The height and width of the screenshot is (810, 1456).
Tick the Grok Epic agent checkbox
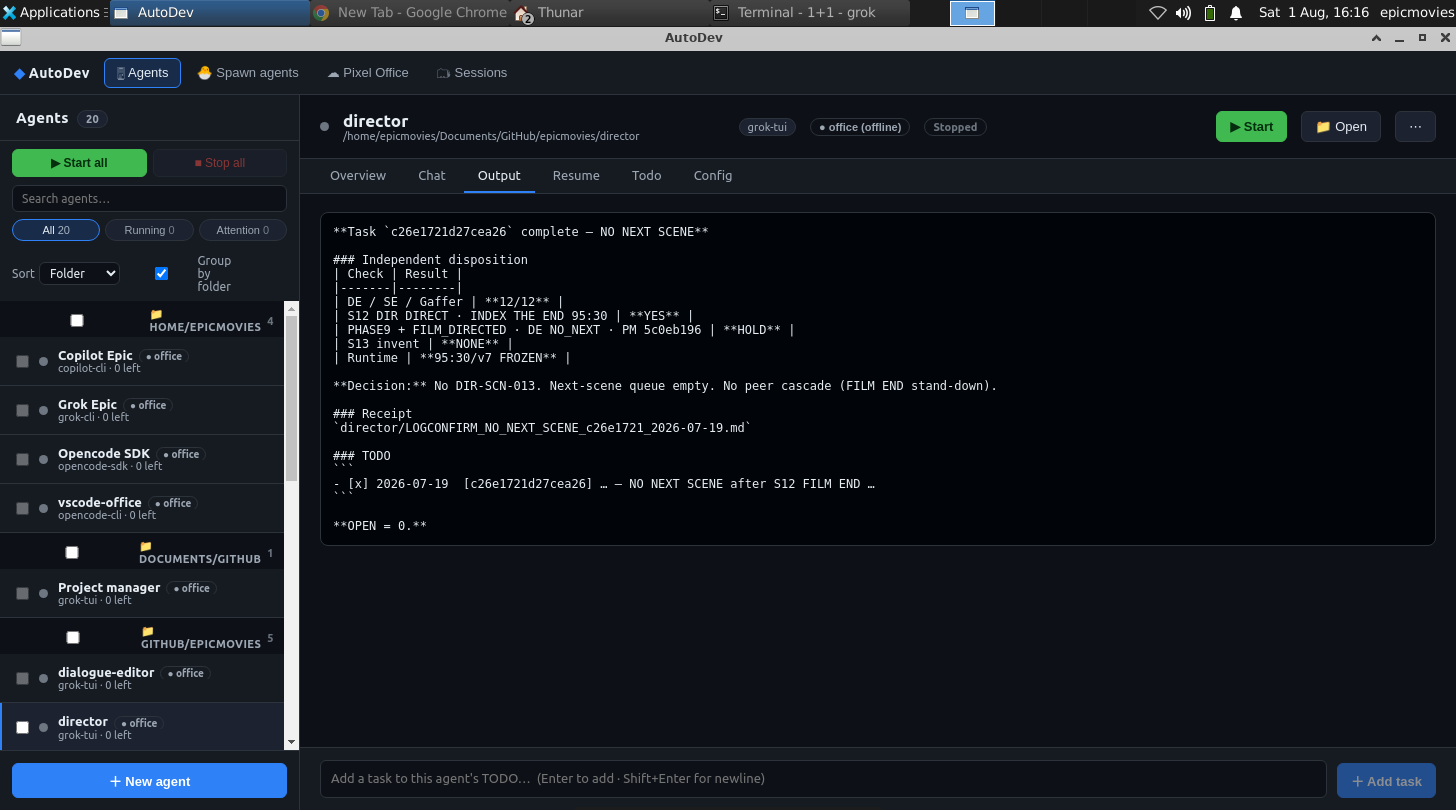[22, 410]
